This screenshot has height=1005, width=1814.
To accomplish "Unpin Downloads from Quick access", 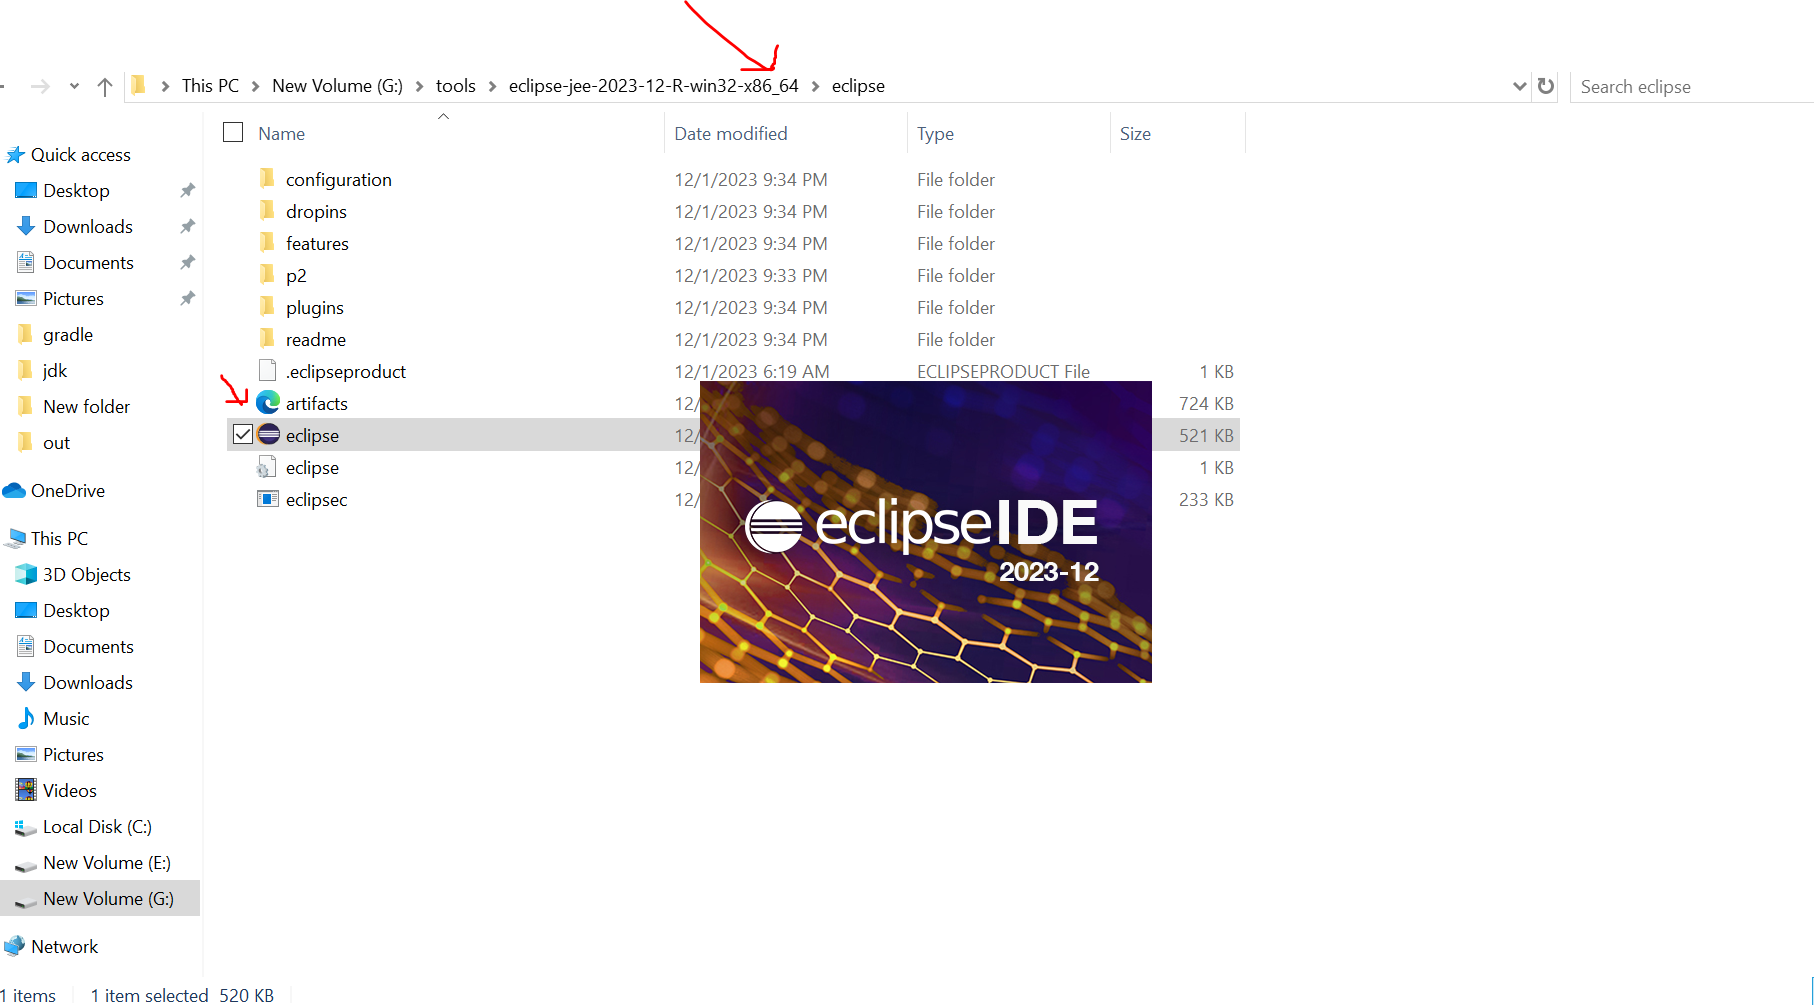I will coord(187,227).
